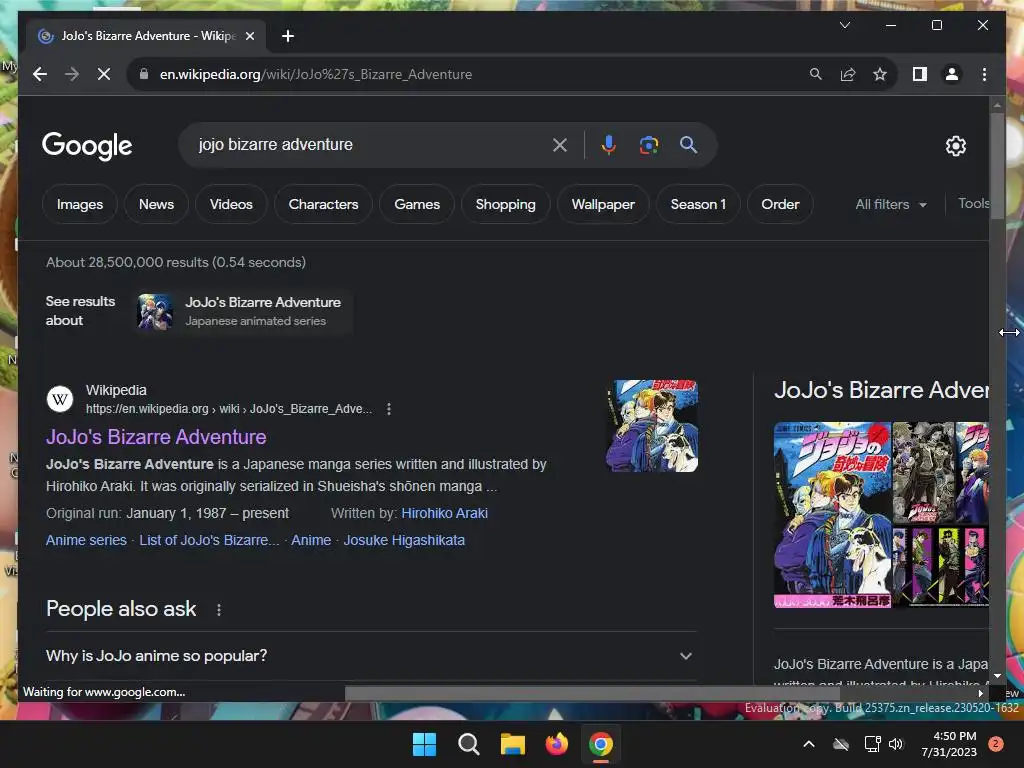Open Google quick settings gear
This screenshot has height=768, width=1024.
click(x=955, y=146)
